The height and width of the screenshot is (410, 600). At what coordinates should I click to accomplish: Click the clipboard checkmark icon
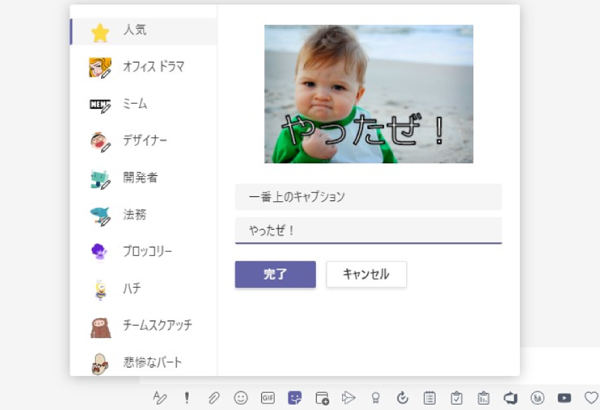457,398
